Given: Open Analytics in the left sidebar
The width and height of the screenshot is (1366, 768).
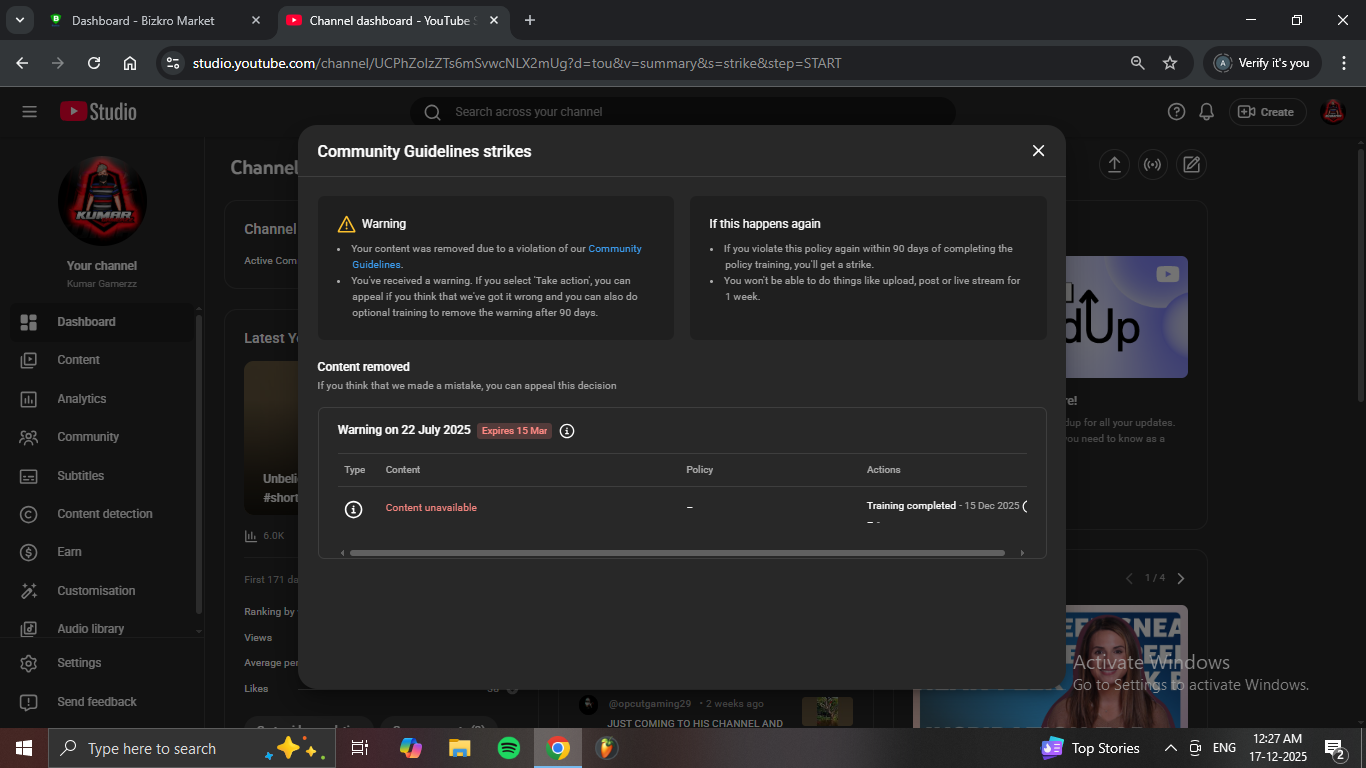Looking at the screenshot, I should point(81,399).
